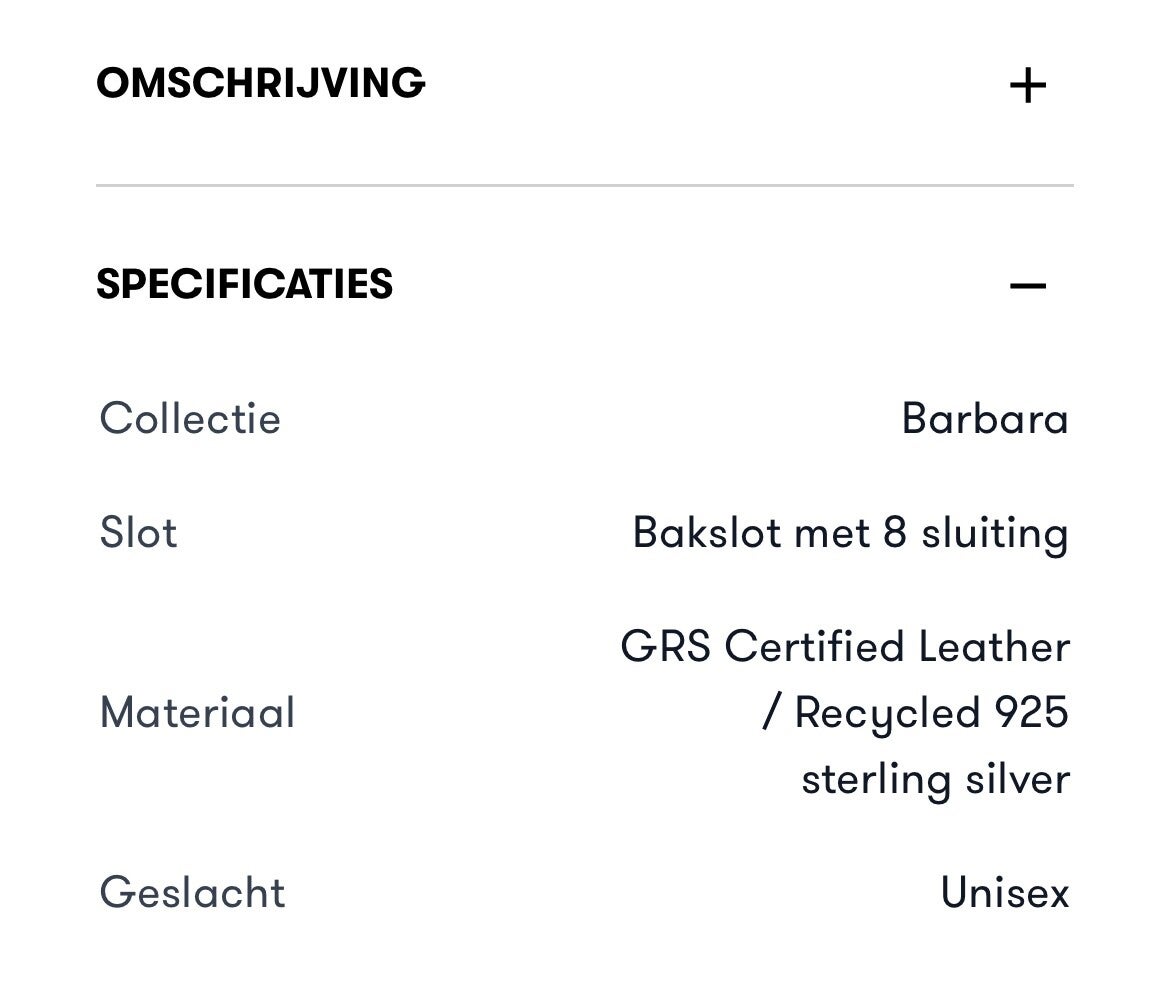Select the Collectie row label
The height and width of the screenshot is (1007, 1154).
(190, 418)
